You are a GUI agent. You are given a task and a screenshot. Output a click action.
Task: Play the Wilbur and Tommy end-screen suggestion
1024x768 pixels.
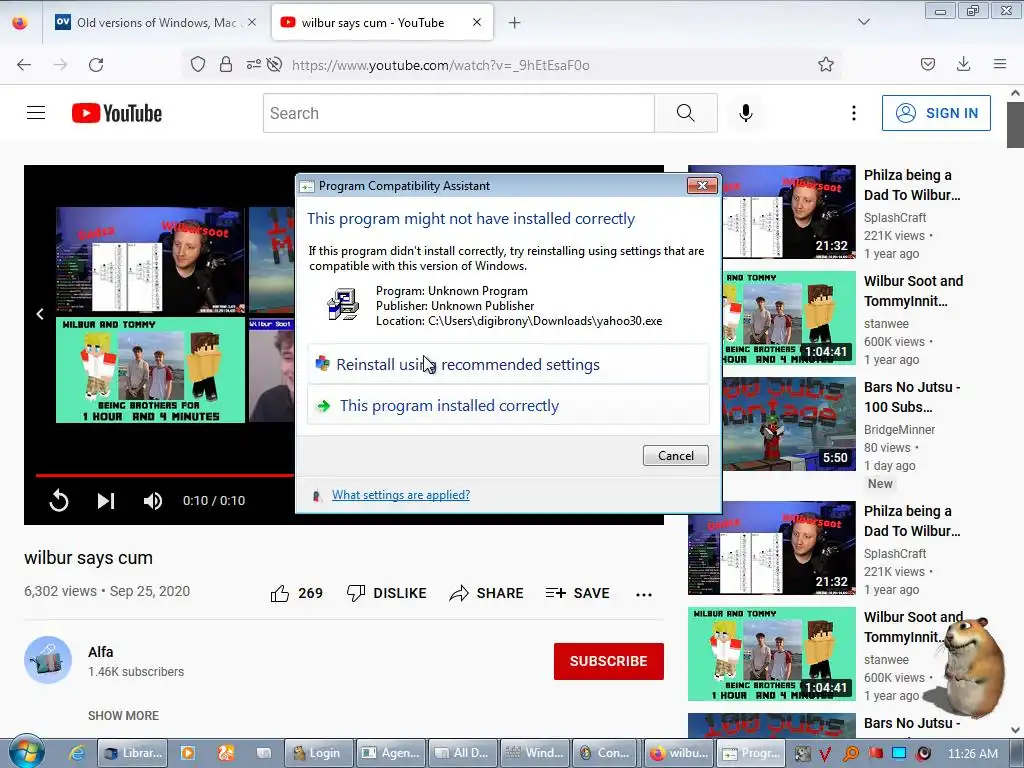[x=150, y=370]
